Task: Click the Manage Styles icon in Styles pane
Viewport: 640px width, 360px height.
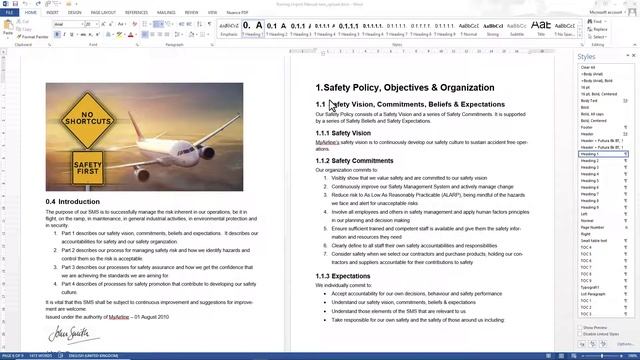Action: (603, 344)
